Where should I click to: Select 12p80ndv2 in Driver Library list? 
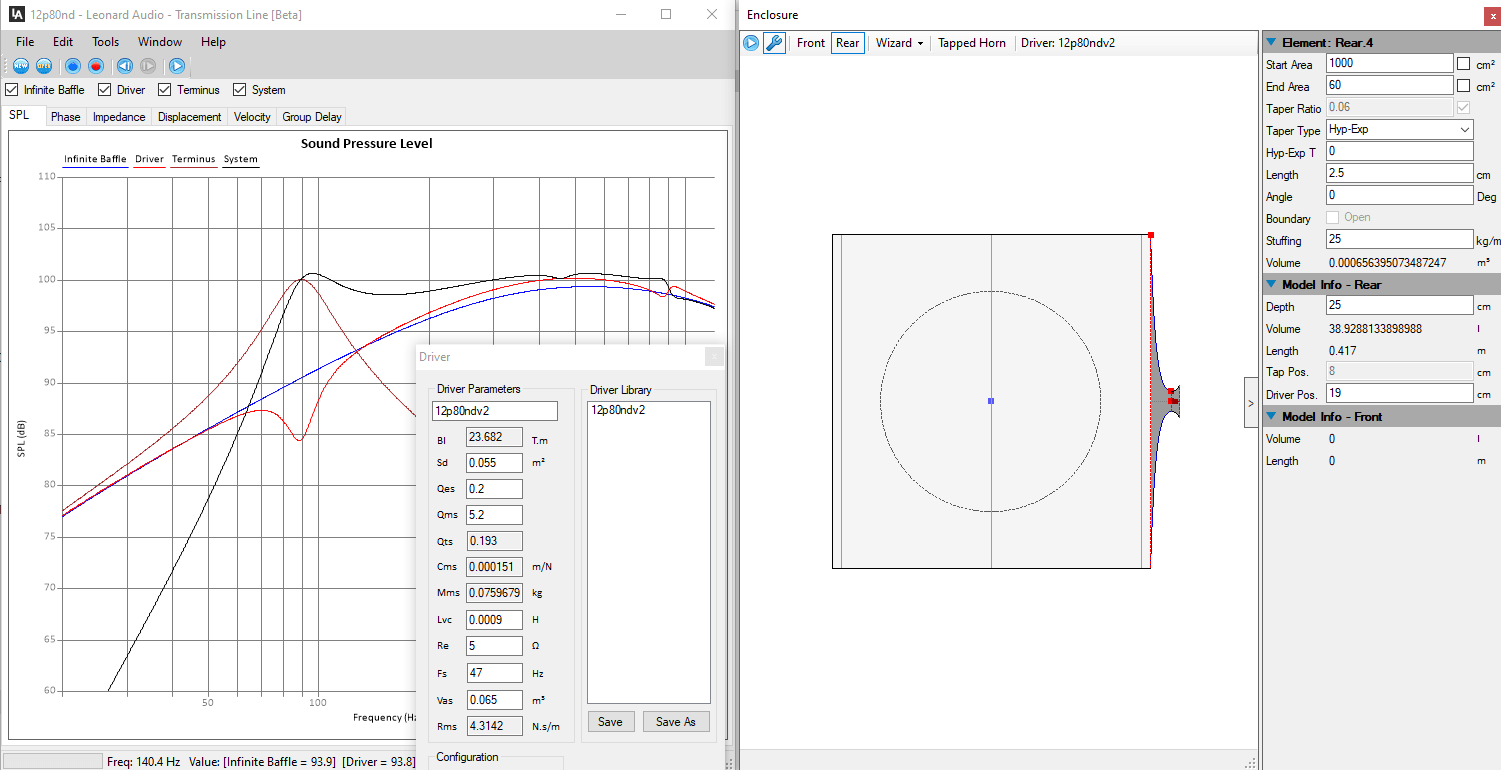click(x=618, y=409)
